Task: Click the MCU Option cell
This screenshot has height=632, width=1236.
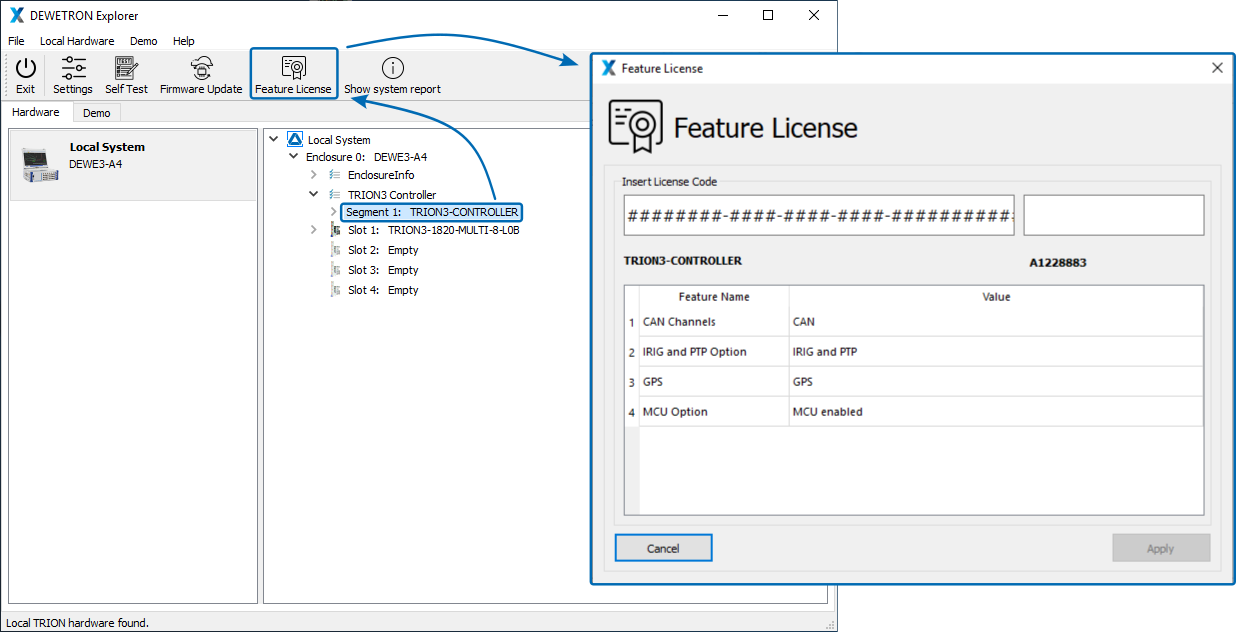Action: pyautogui.click(x=714, y=412)
